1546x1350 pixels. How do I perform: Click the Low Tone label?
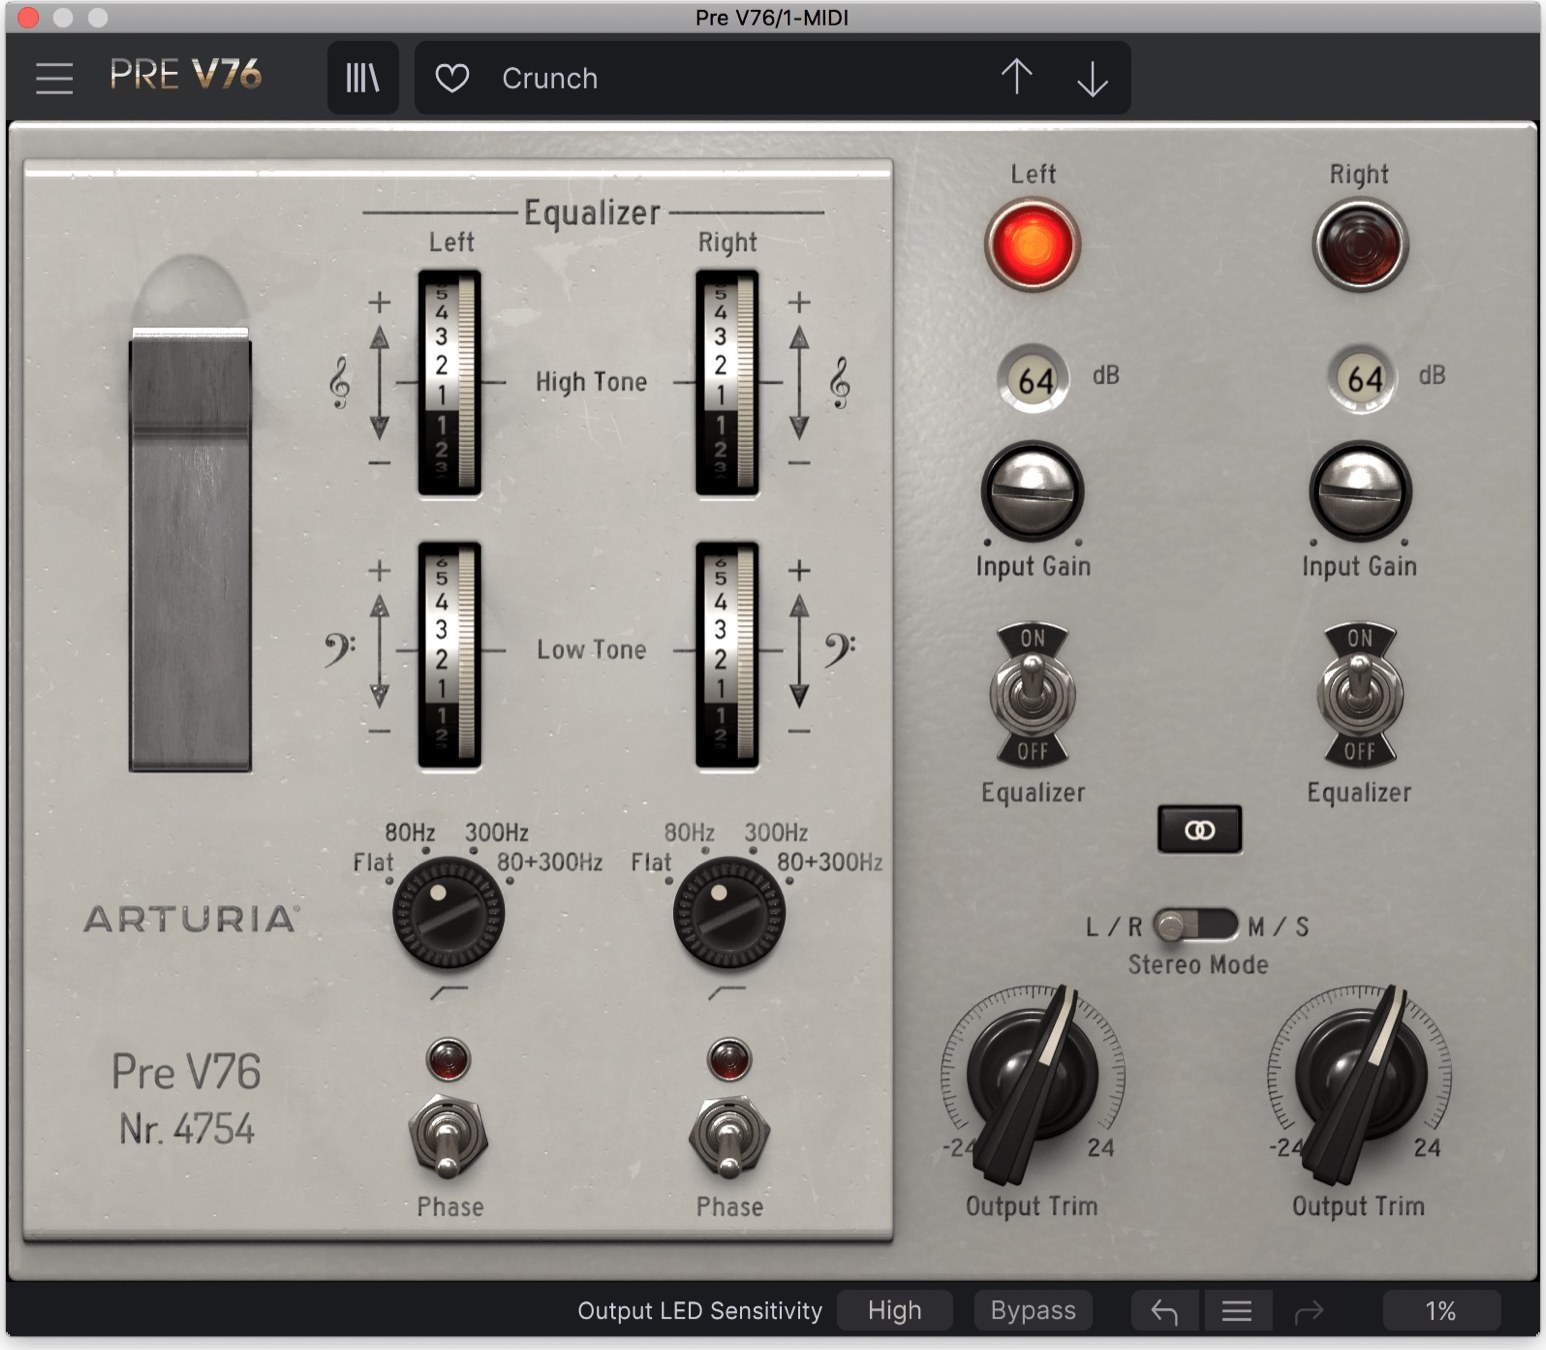pyautogui.click(x=591, y=650)
